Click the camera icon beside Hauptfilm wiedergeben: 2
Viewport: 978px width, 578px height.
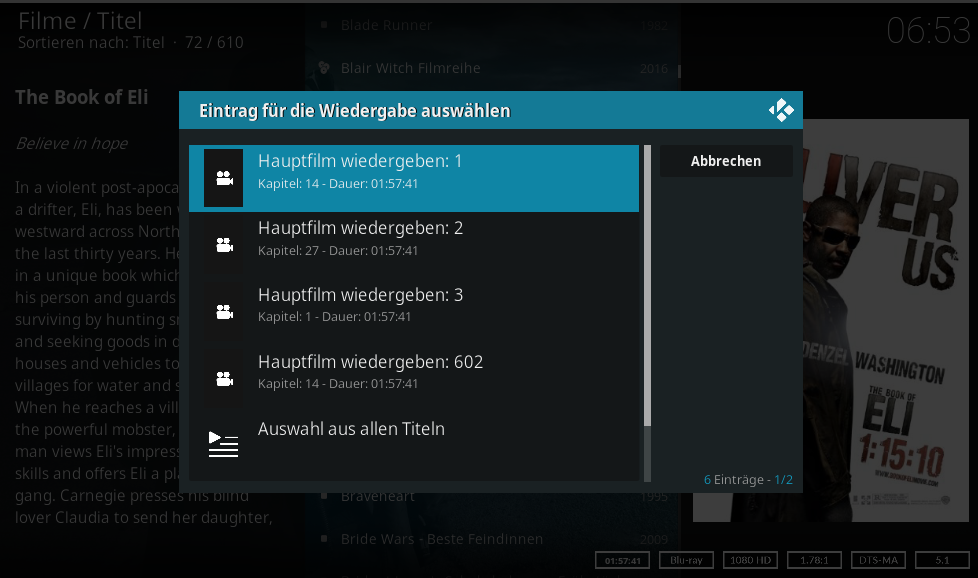[224, 245]
